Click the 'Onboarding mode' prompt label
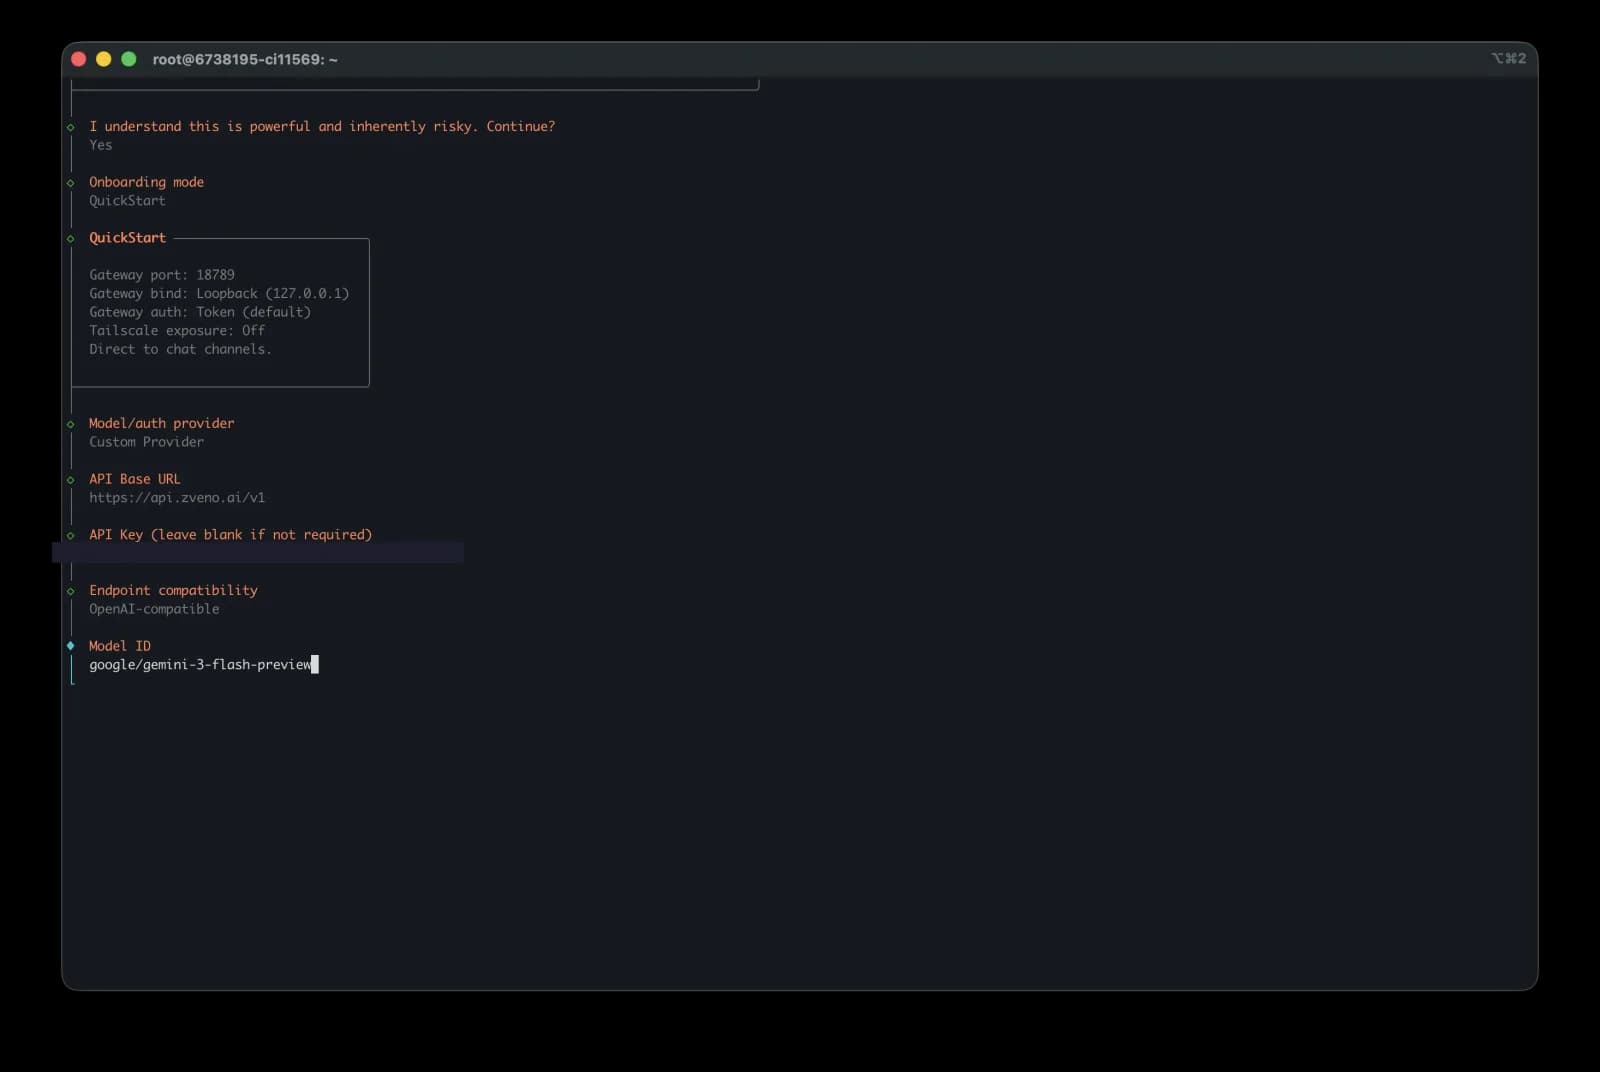 pyautogui.click(x=146, y=182)
